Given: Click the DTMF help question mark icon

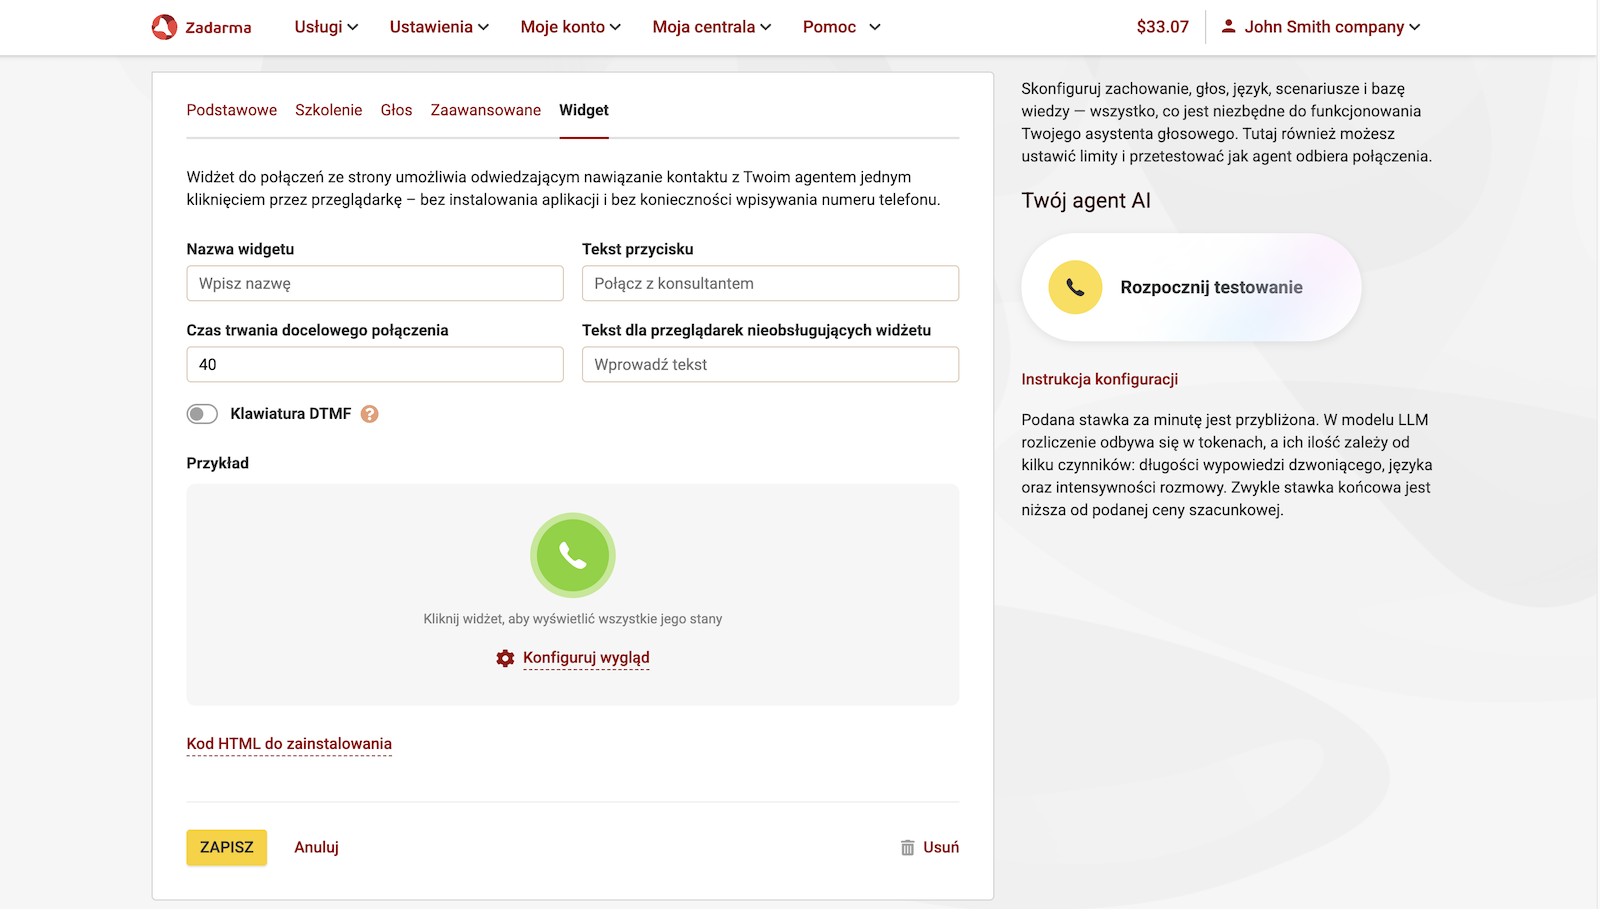Looking at the screenshot, I should point(370,414).
